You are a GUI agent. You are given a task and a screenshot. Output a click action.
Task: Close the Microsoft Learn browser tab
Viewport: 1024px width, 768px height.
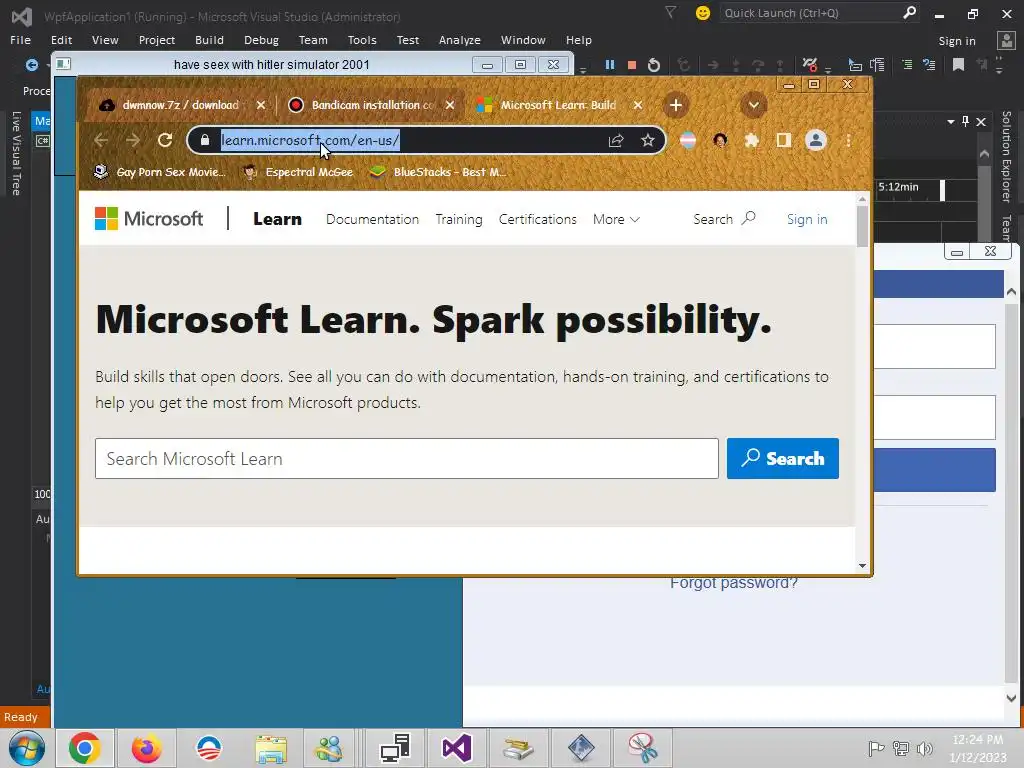coord(638,104)
